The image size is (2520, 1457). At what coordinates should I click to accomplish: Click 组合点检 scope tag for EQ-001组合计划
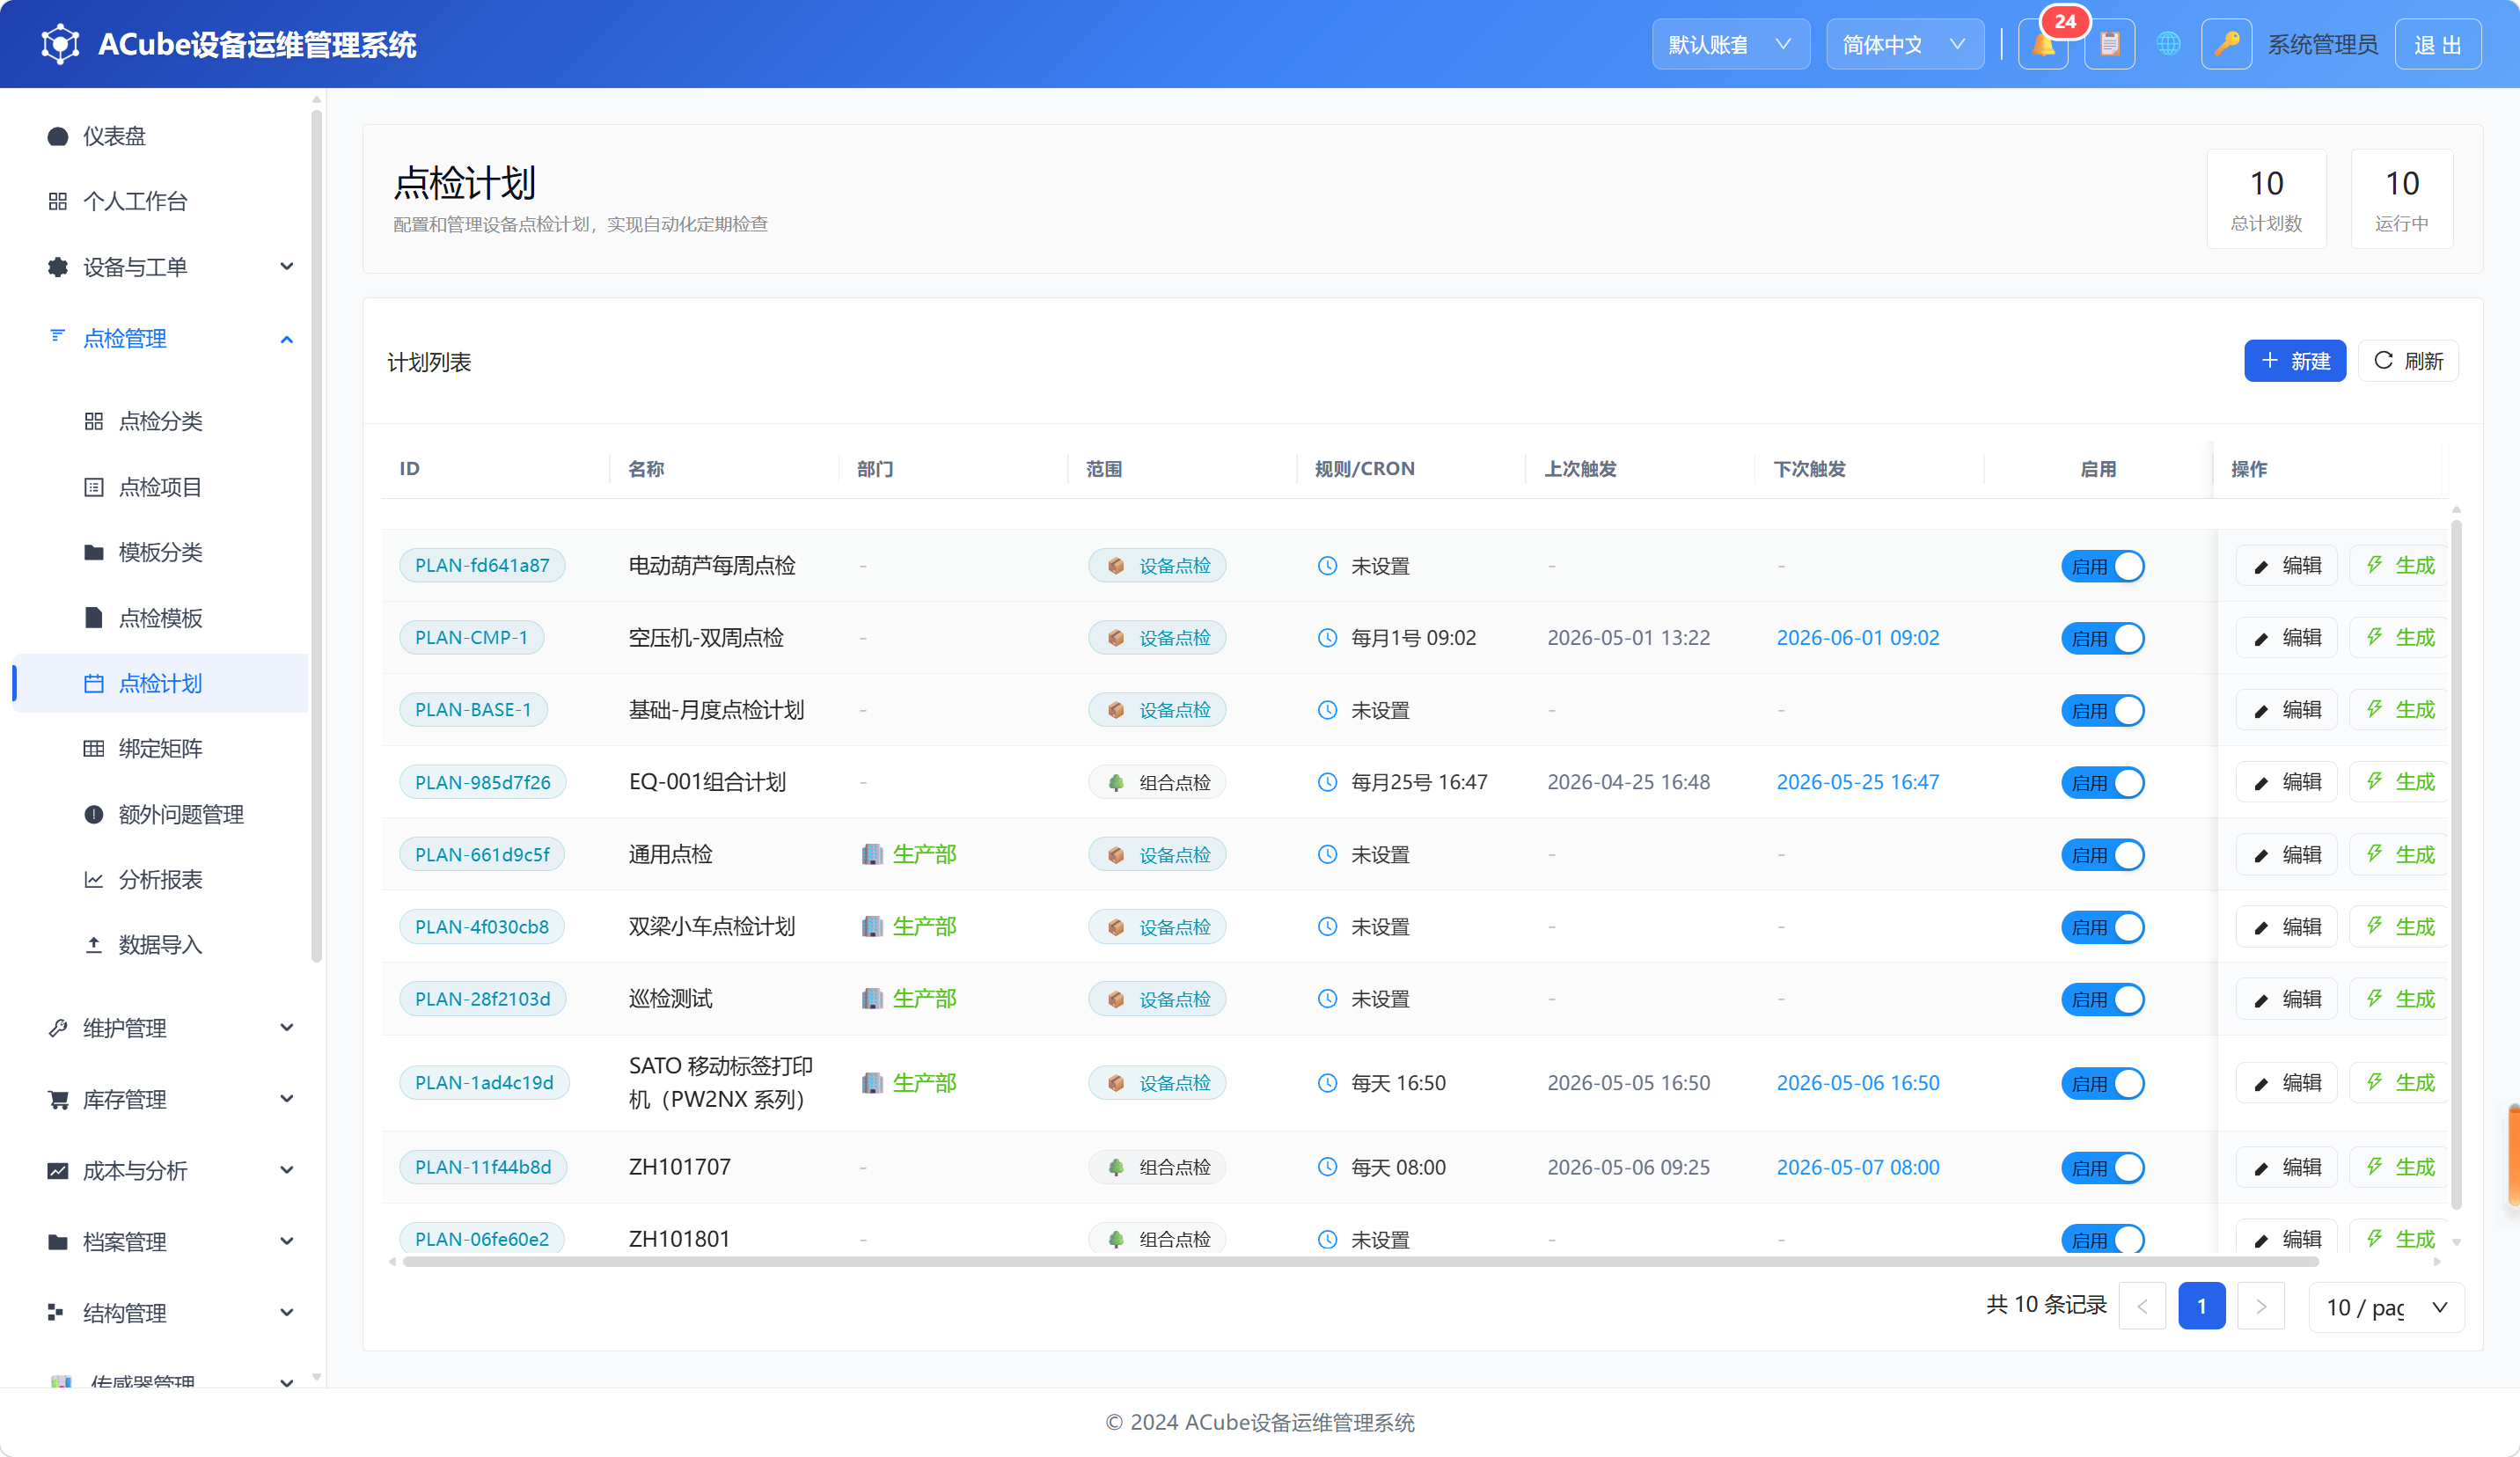(1157, 782)
